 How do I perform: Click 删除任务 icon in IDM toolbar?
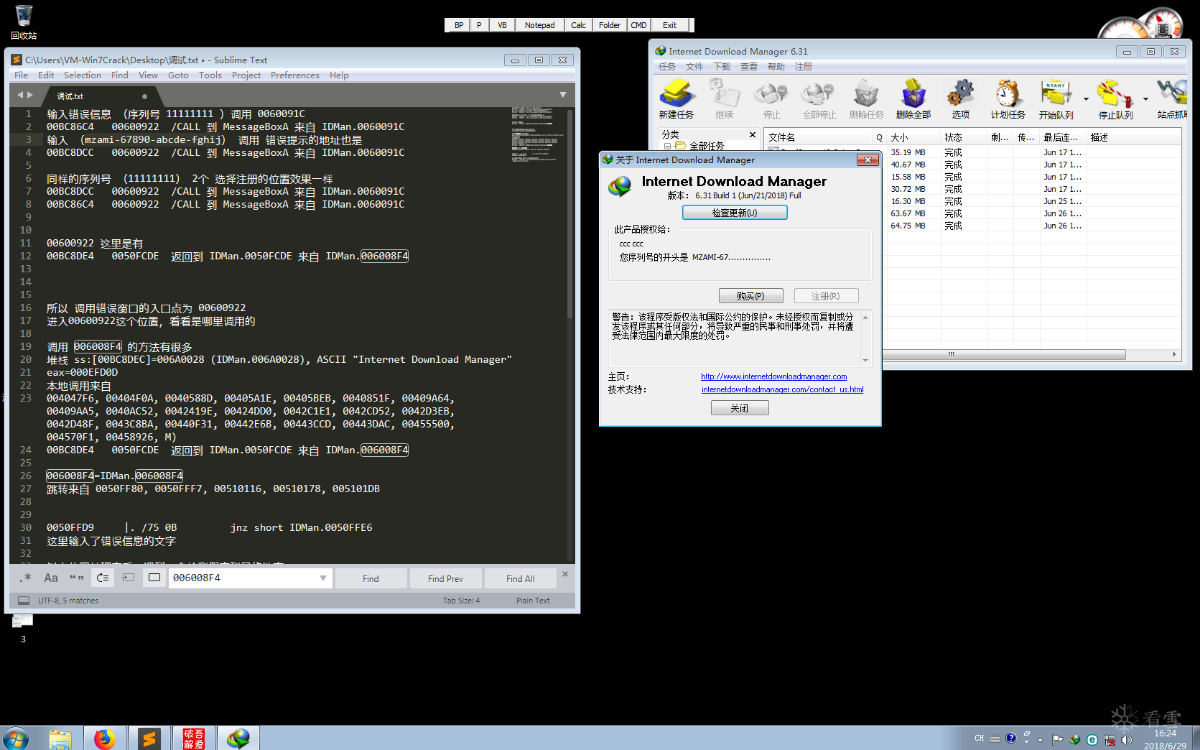pos(865,100)
